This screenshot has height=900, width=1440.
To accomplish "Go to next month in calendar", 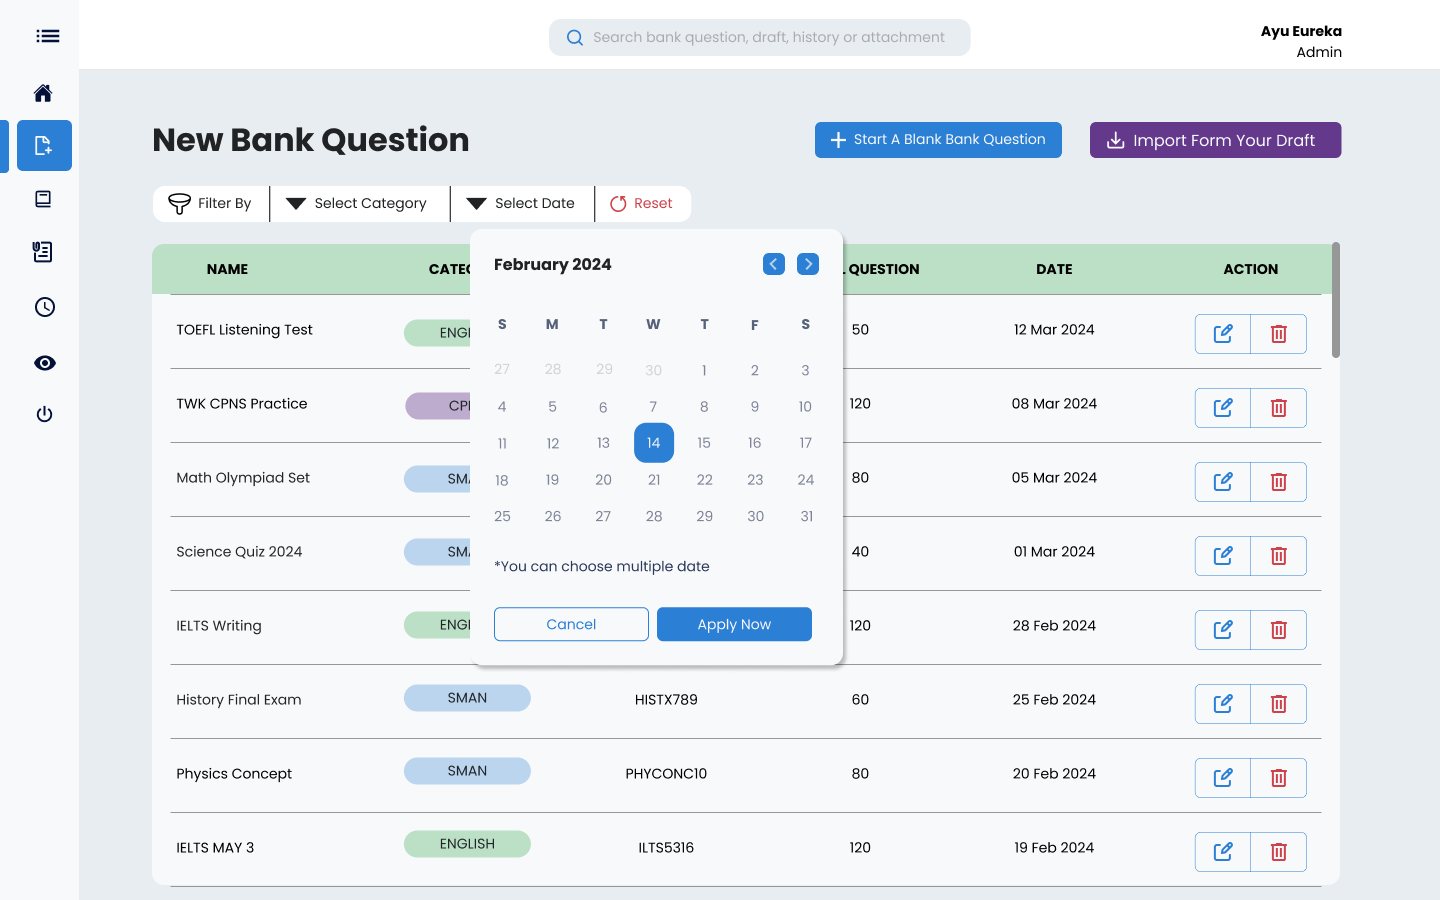I will pos(808,264).
